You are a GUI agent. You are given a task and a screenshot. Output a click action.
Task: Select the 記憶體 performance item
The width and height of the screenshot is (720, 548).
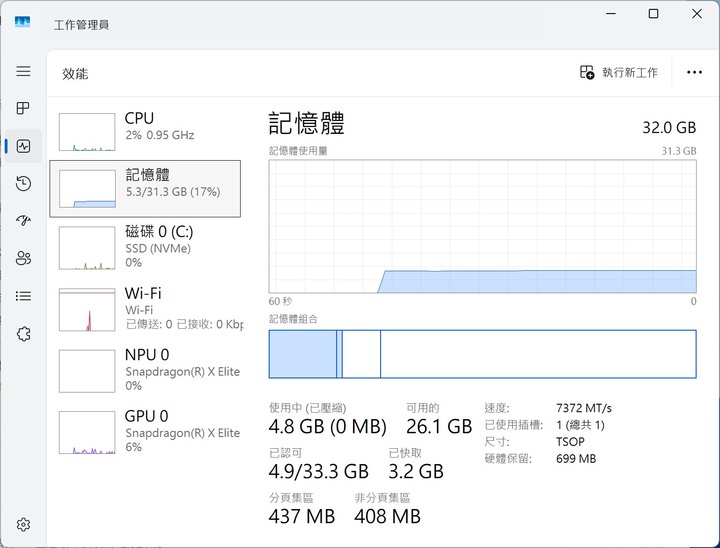coord(145,188)
